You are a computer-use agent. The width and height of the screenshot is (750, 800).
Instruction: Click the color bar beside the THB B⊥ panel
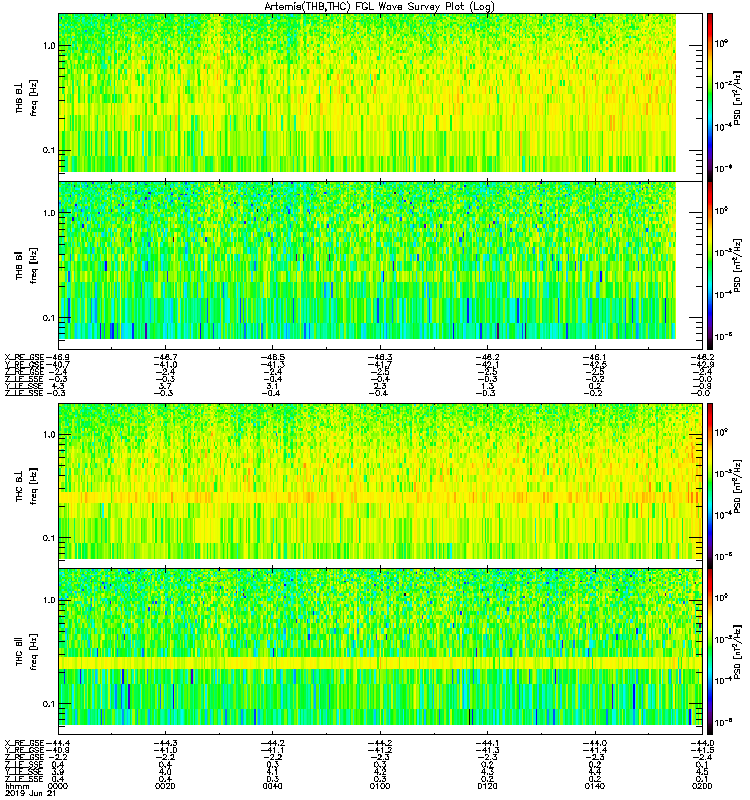tap(710, 97)
